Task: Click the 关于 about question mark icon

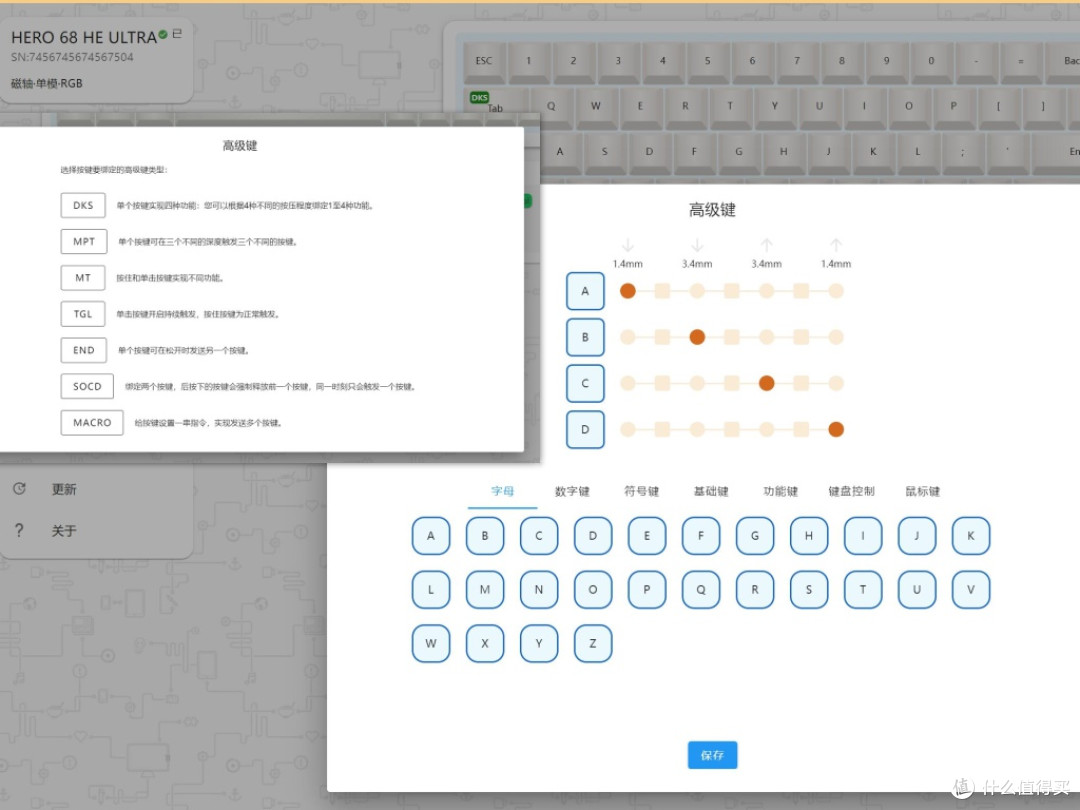Action: pyautogui.click(x=19, y=530)
